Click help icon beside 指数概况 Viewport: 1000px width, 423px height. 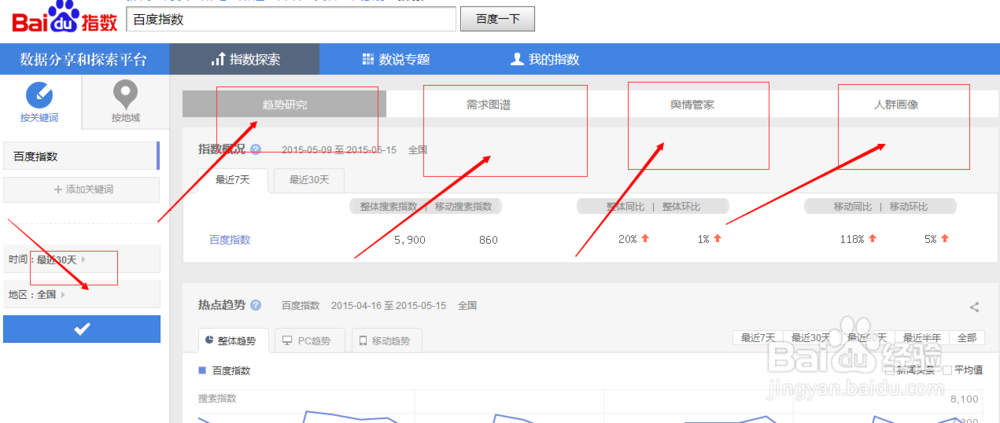pyautogui.click(x=256, y=149)
